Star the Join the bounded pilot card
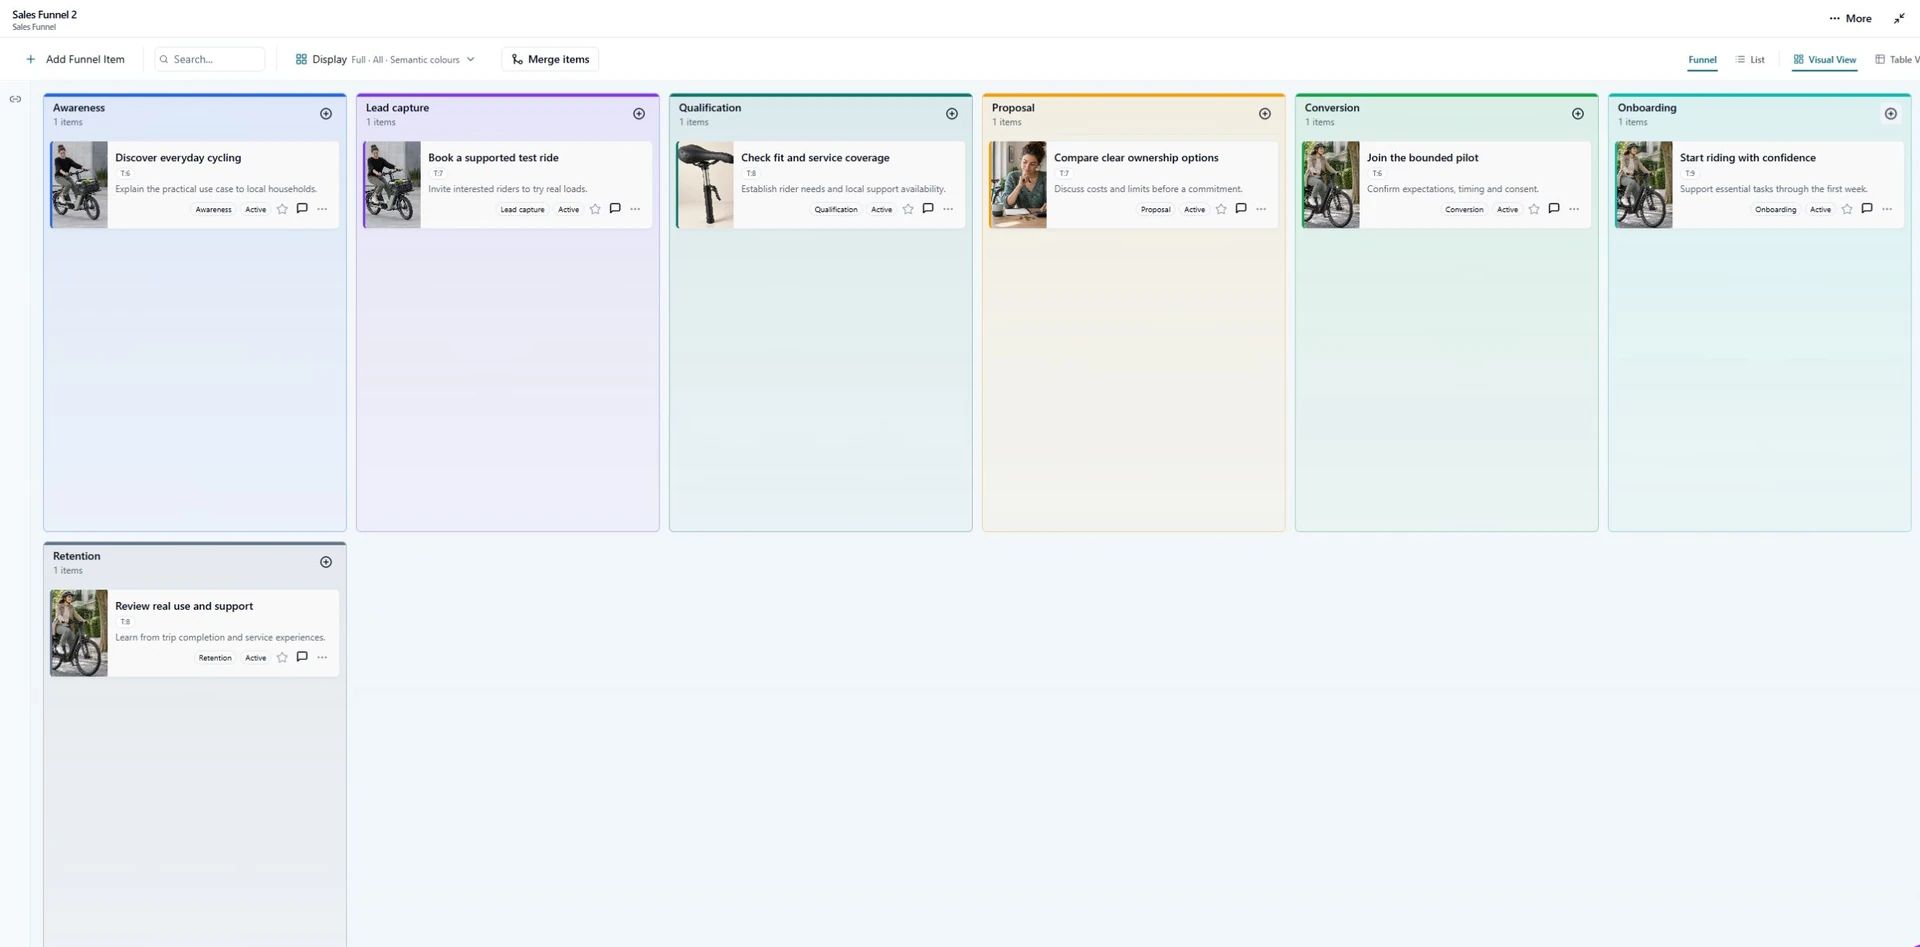Viewport: 1920px width, 947px height. 1534,209
